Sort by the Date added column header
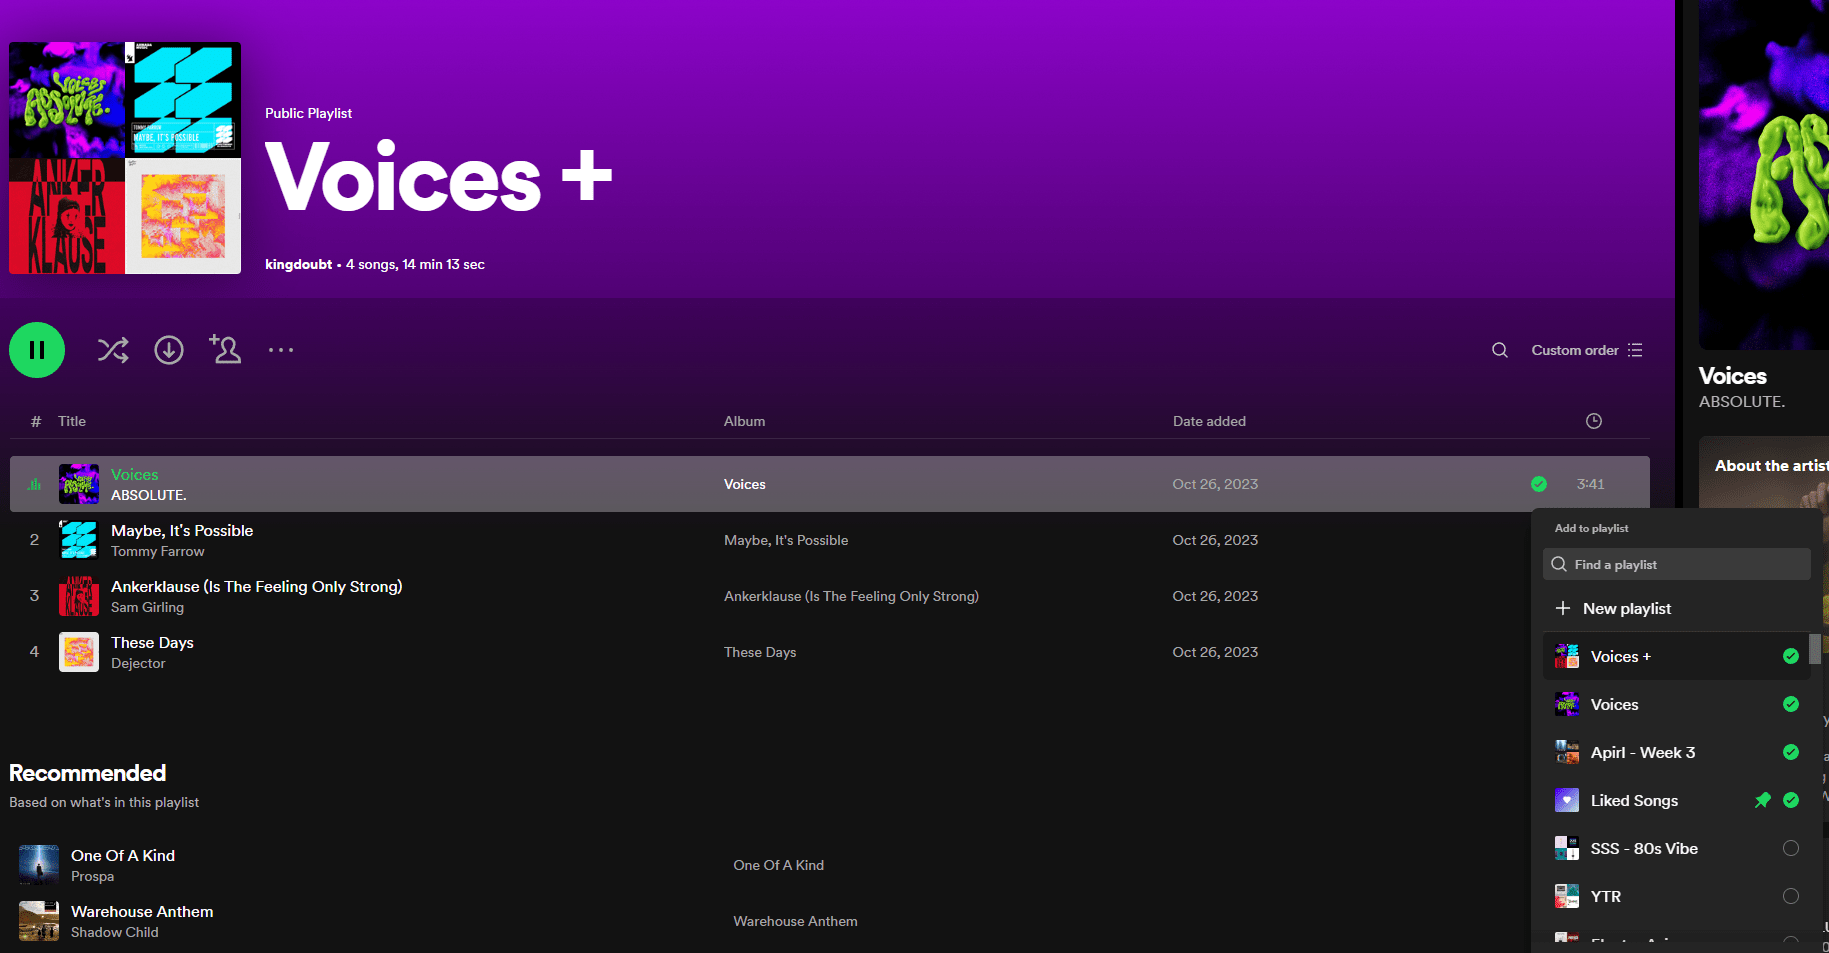 1209,421
